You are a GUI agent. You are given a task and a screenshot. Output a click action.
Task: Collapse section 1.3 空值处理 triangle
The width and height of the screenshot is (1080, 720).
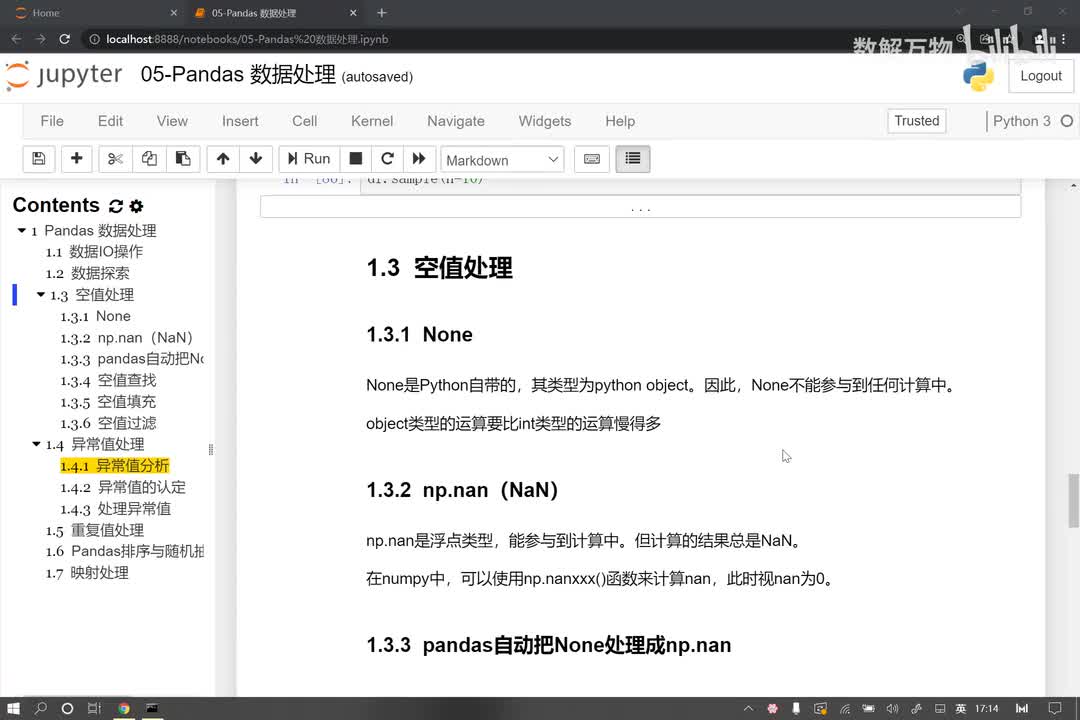41,295
